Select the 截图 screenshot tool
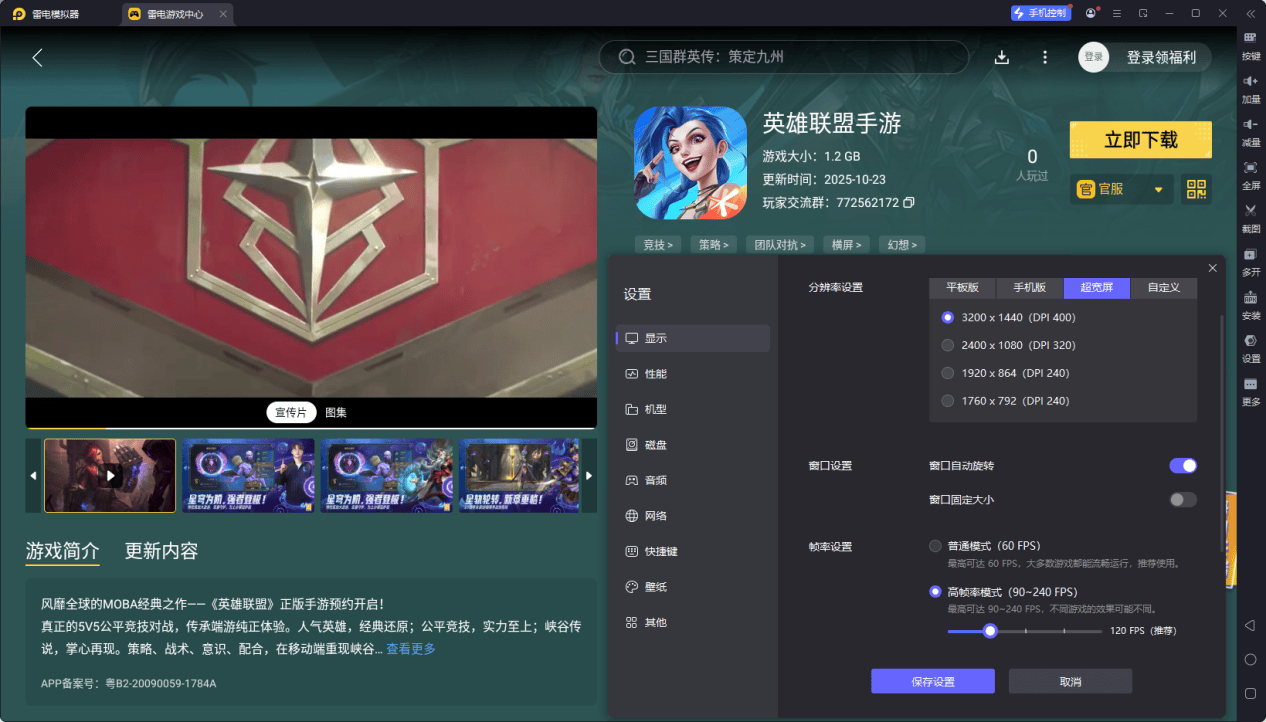 click(x=1250, y=216)
